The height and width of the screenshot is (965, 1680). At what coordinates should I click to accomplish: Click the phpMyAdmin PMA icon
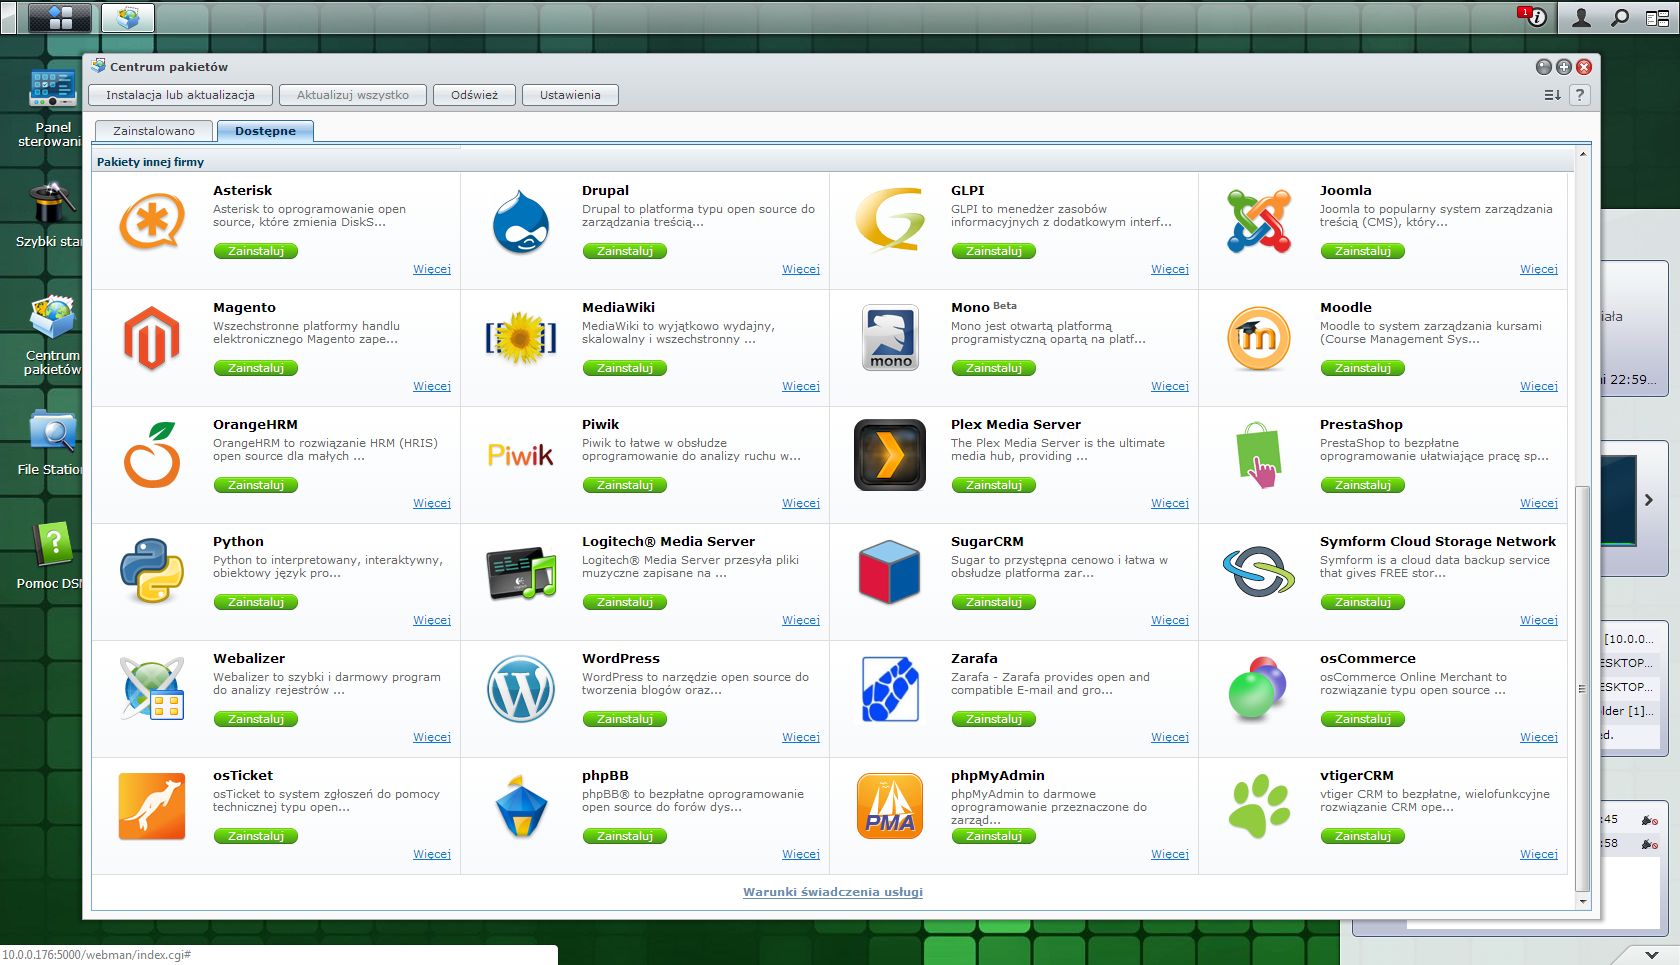890,806
